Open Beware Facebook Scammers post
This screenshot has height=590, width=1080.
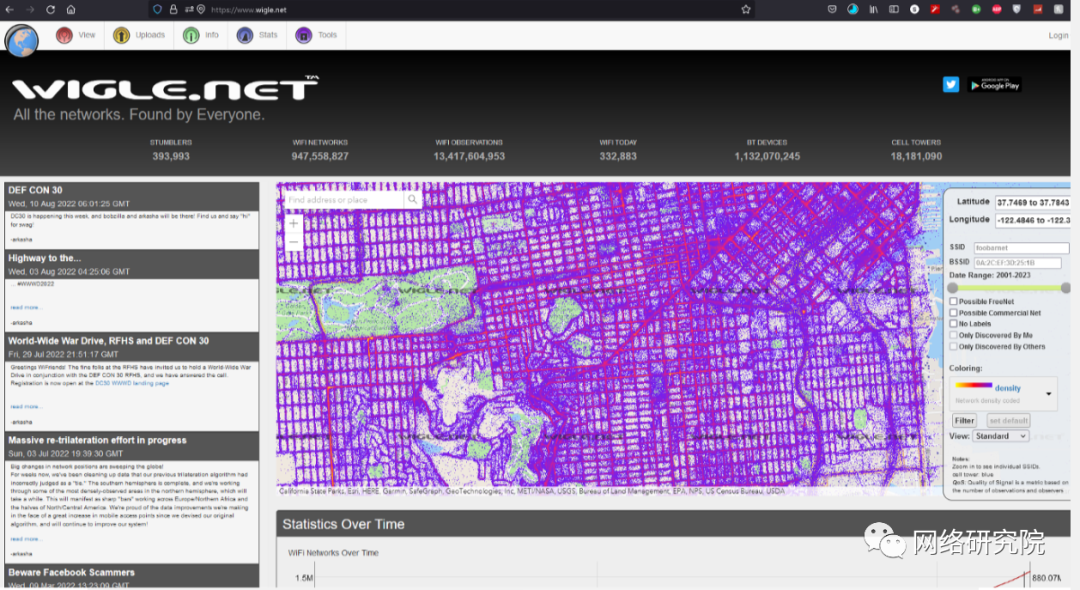tap(72, 572)
